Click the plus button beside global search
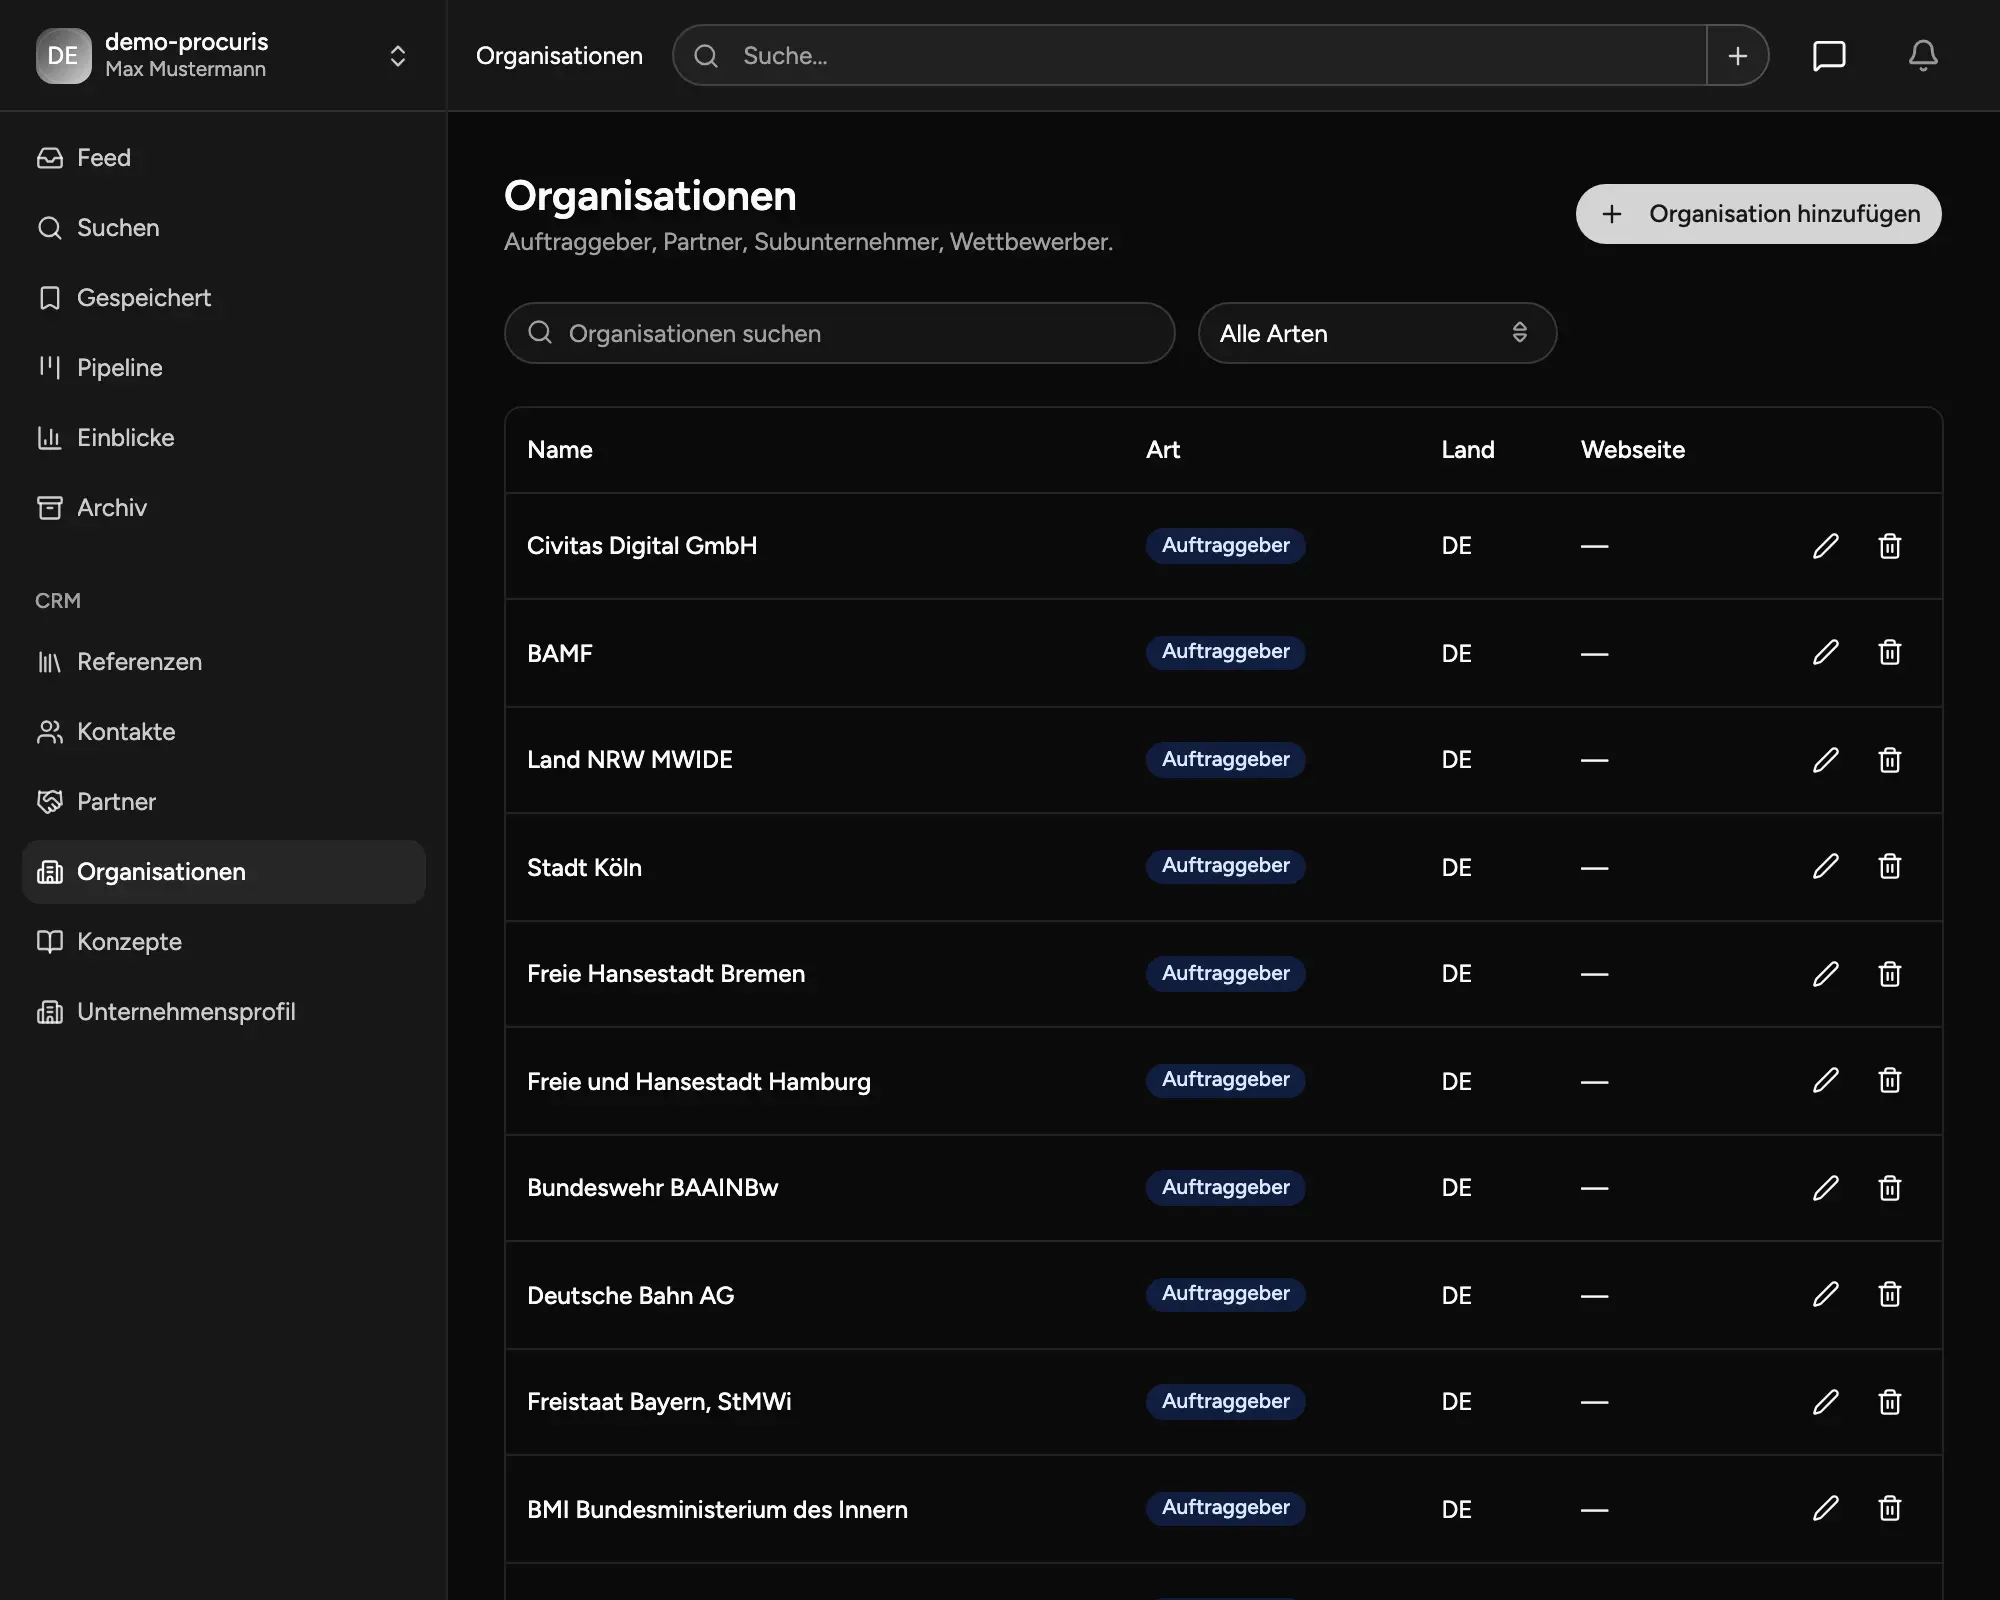 (1738, 56)
